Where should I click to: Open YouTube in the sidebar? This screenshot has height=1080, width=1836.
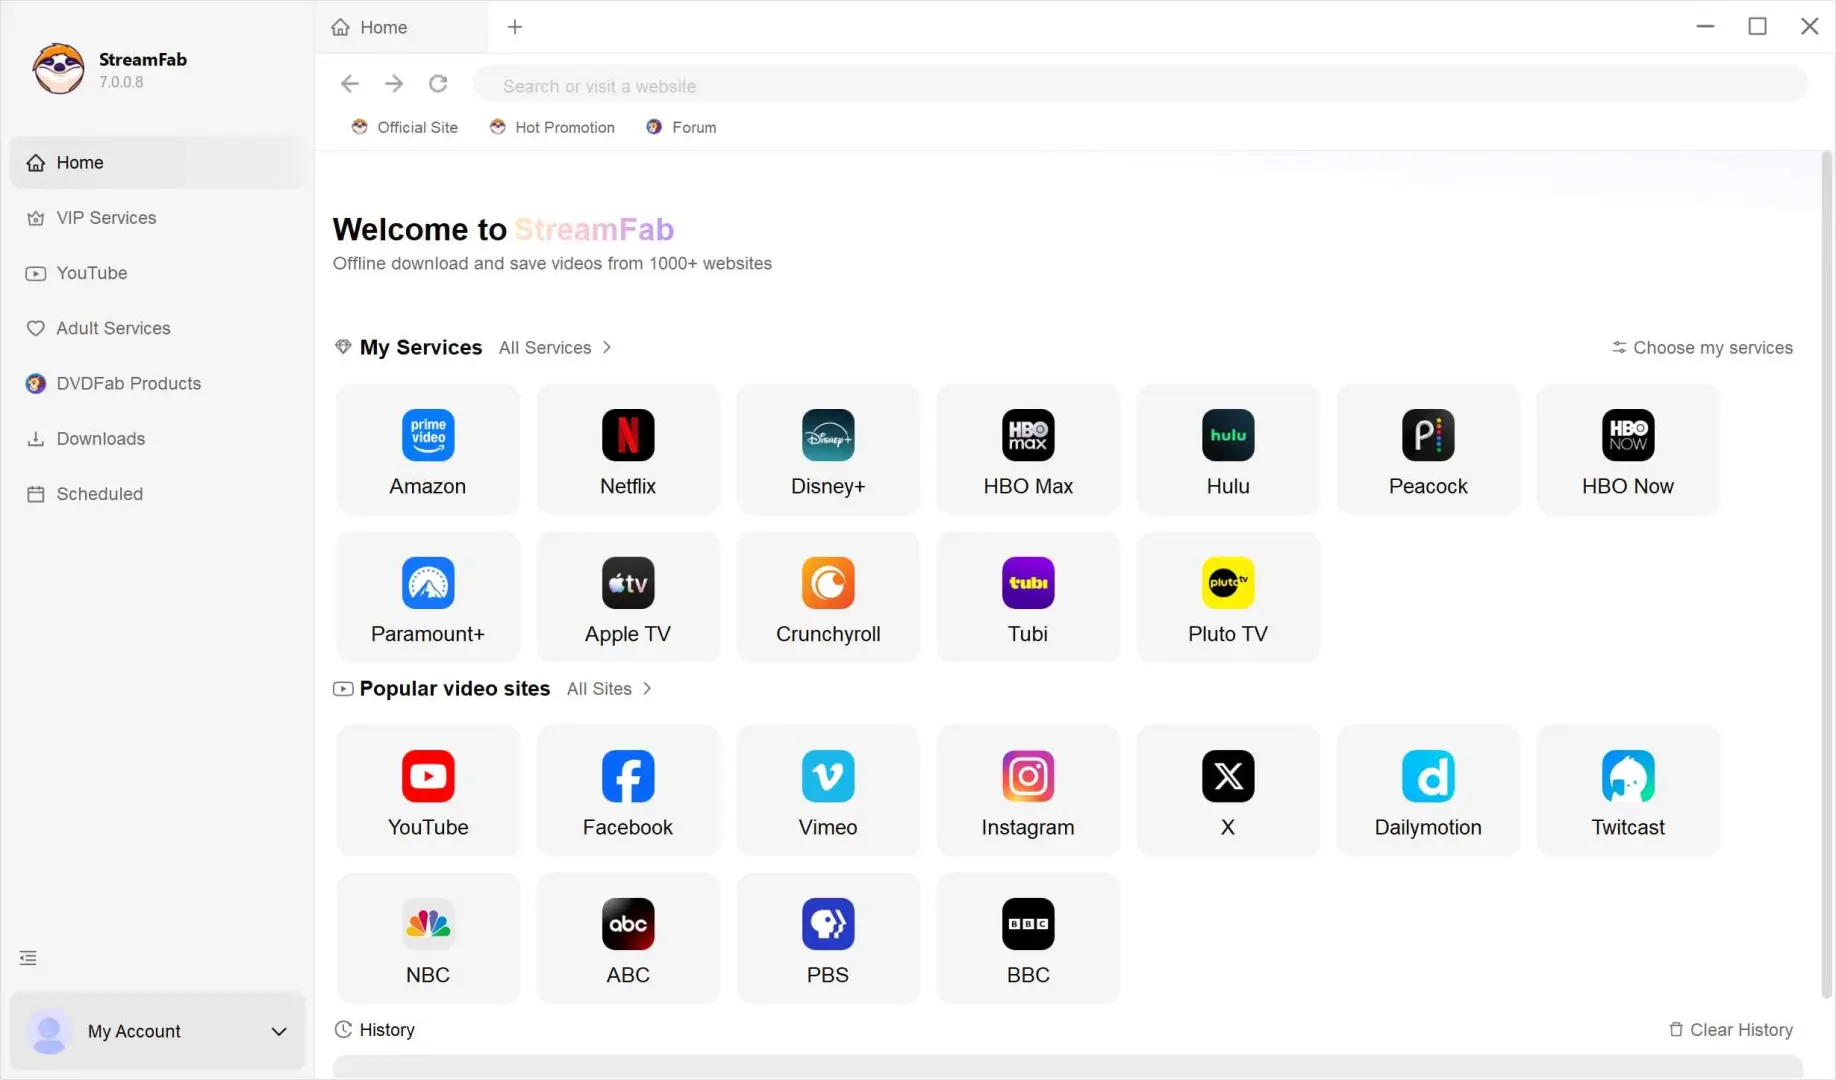158,273
